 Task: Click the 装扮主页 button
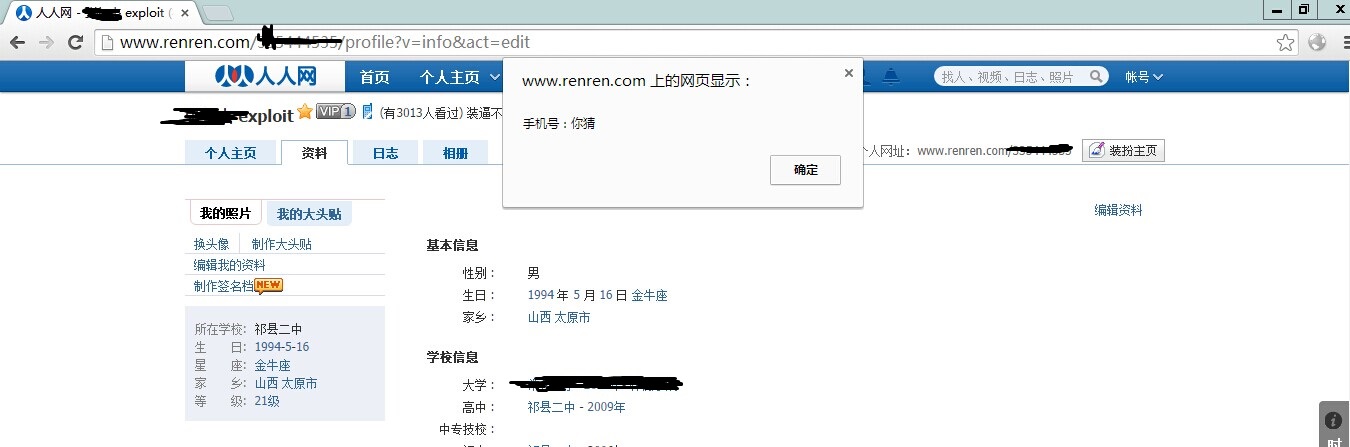pos(1123,151)
